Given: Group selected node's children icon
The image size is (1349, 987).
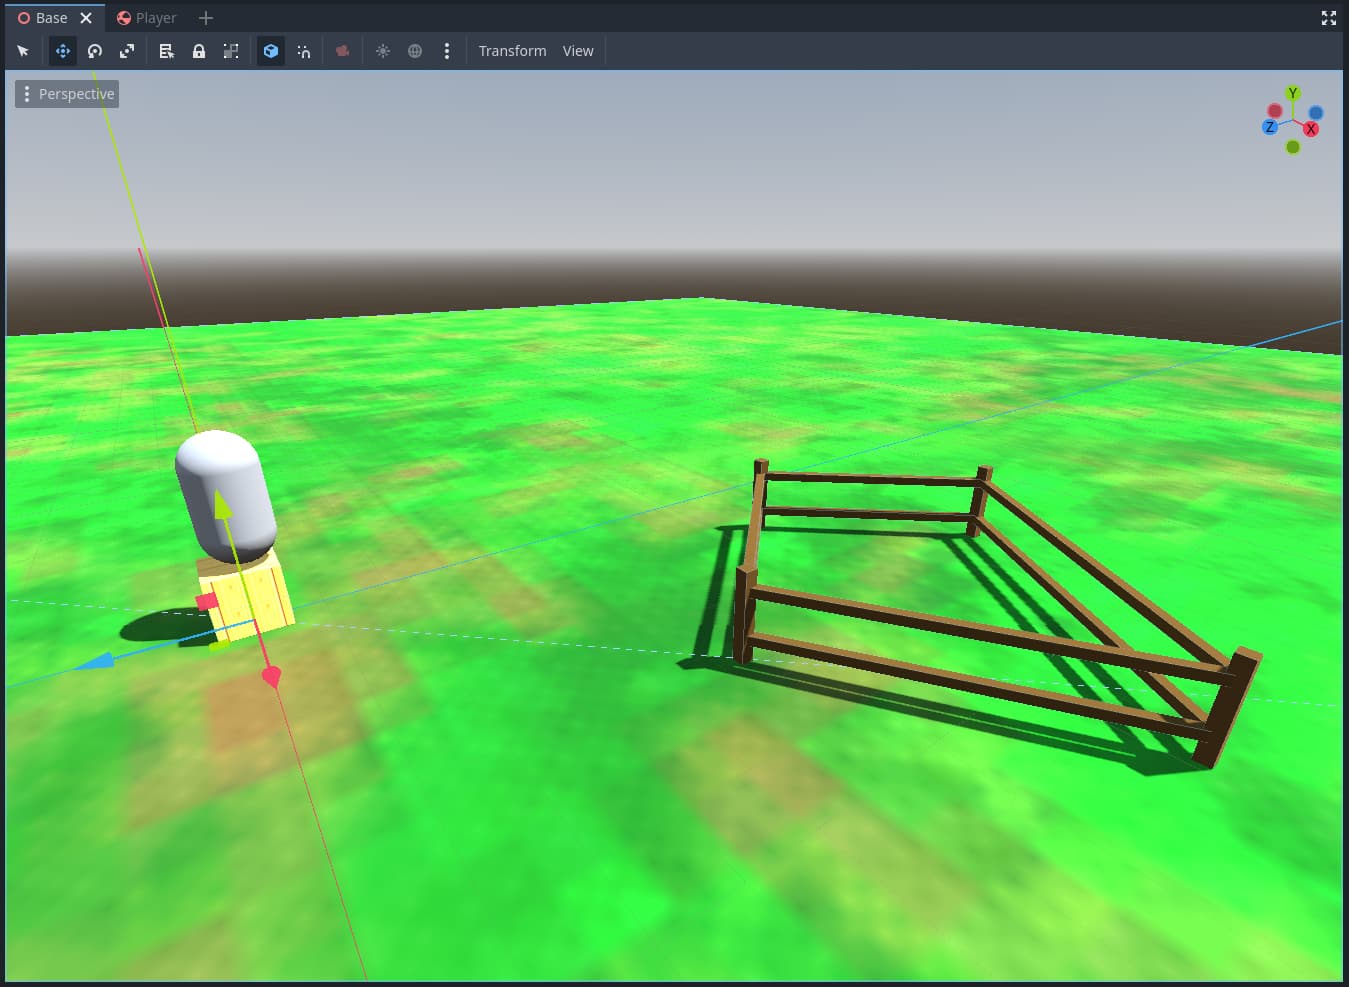Looking at the screenshot, I should 231,51.
